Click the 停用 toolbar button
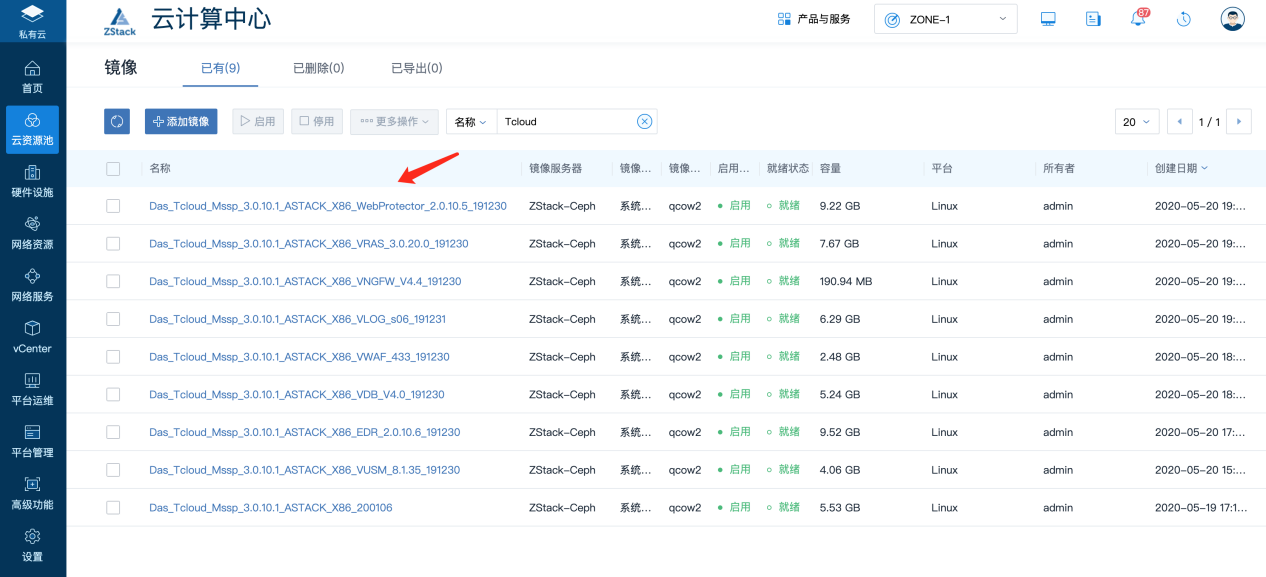 [317, 121]
